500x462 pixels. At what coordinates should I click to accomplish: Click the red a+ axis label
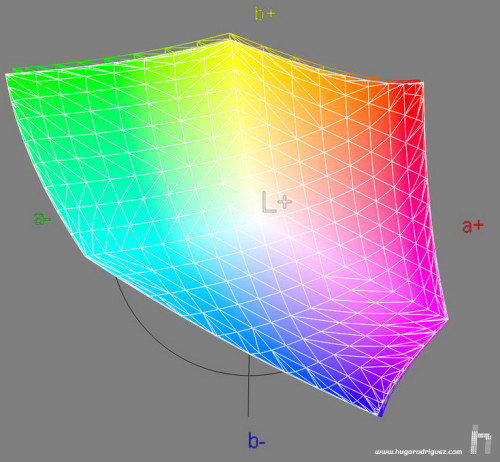(x=473, y=226)
